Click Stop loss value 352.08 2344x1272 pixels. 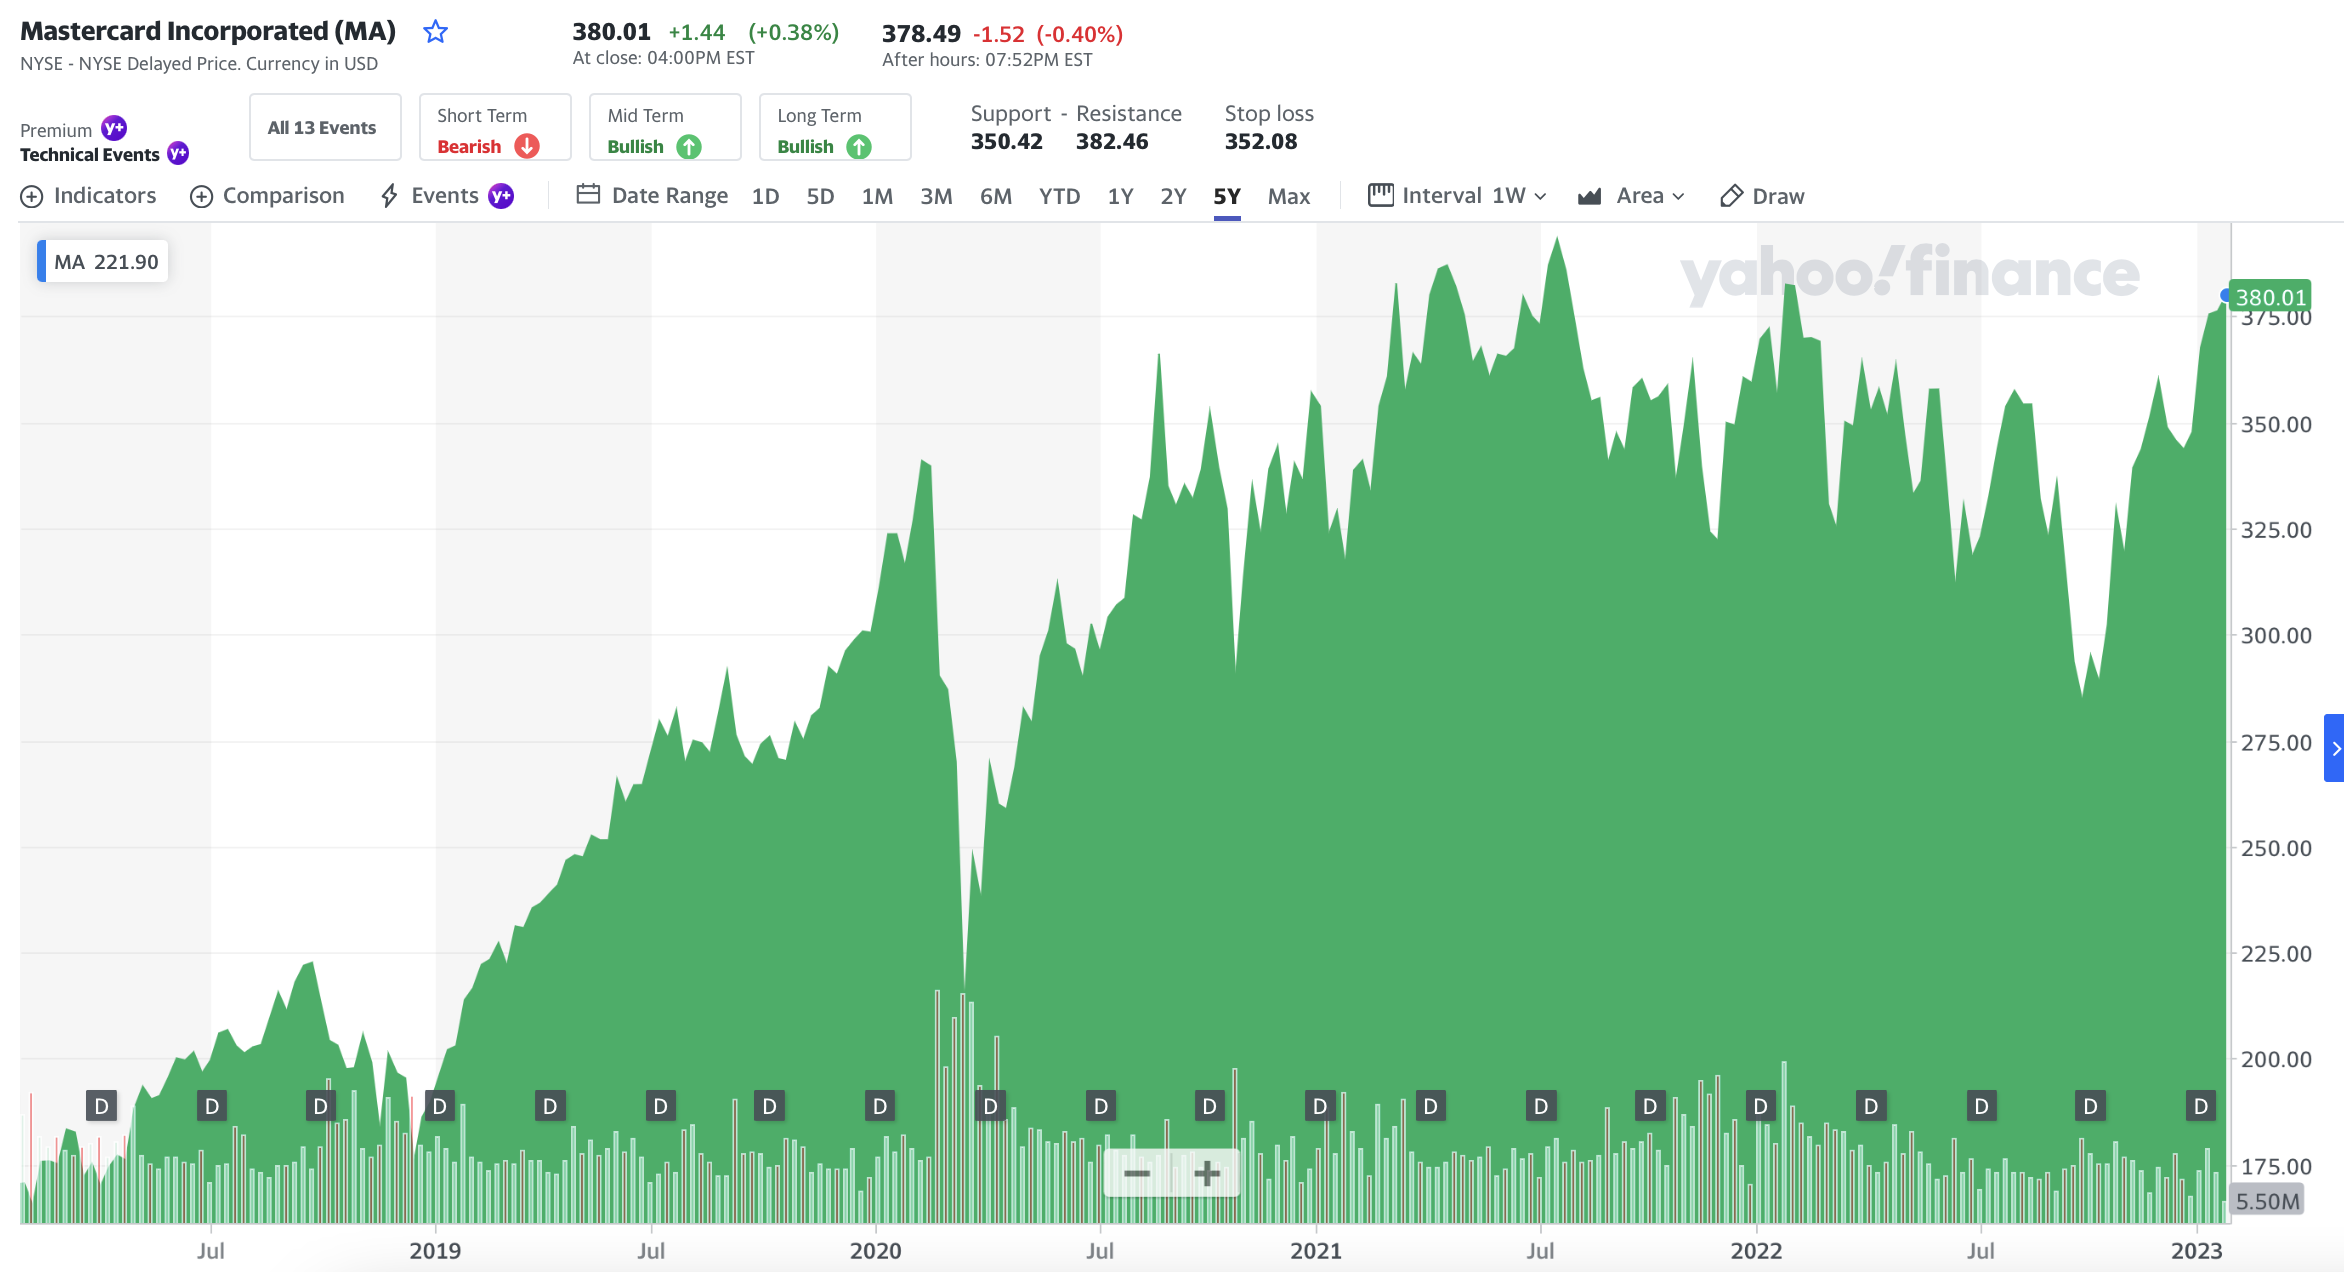[x=1261, y=142]
